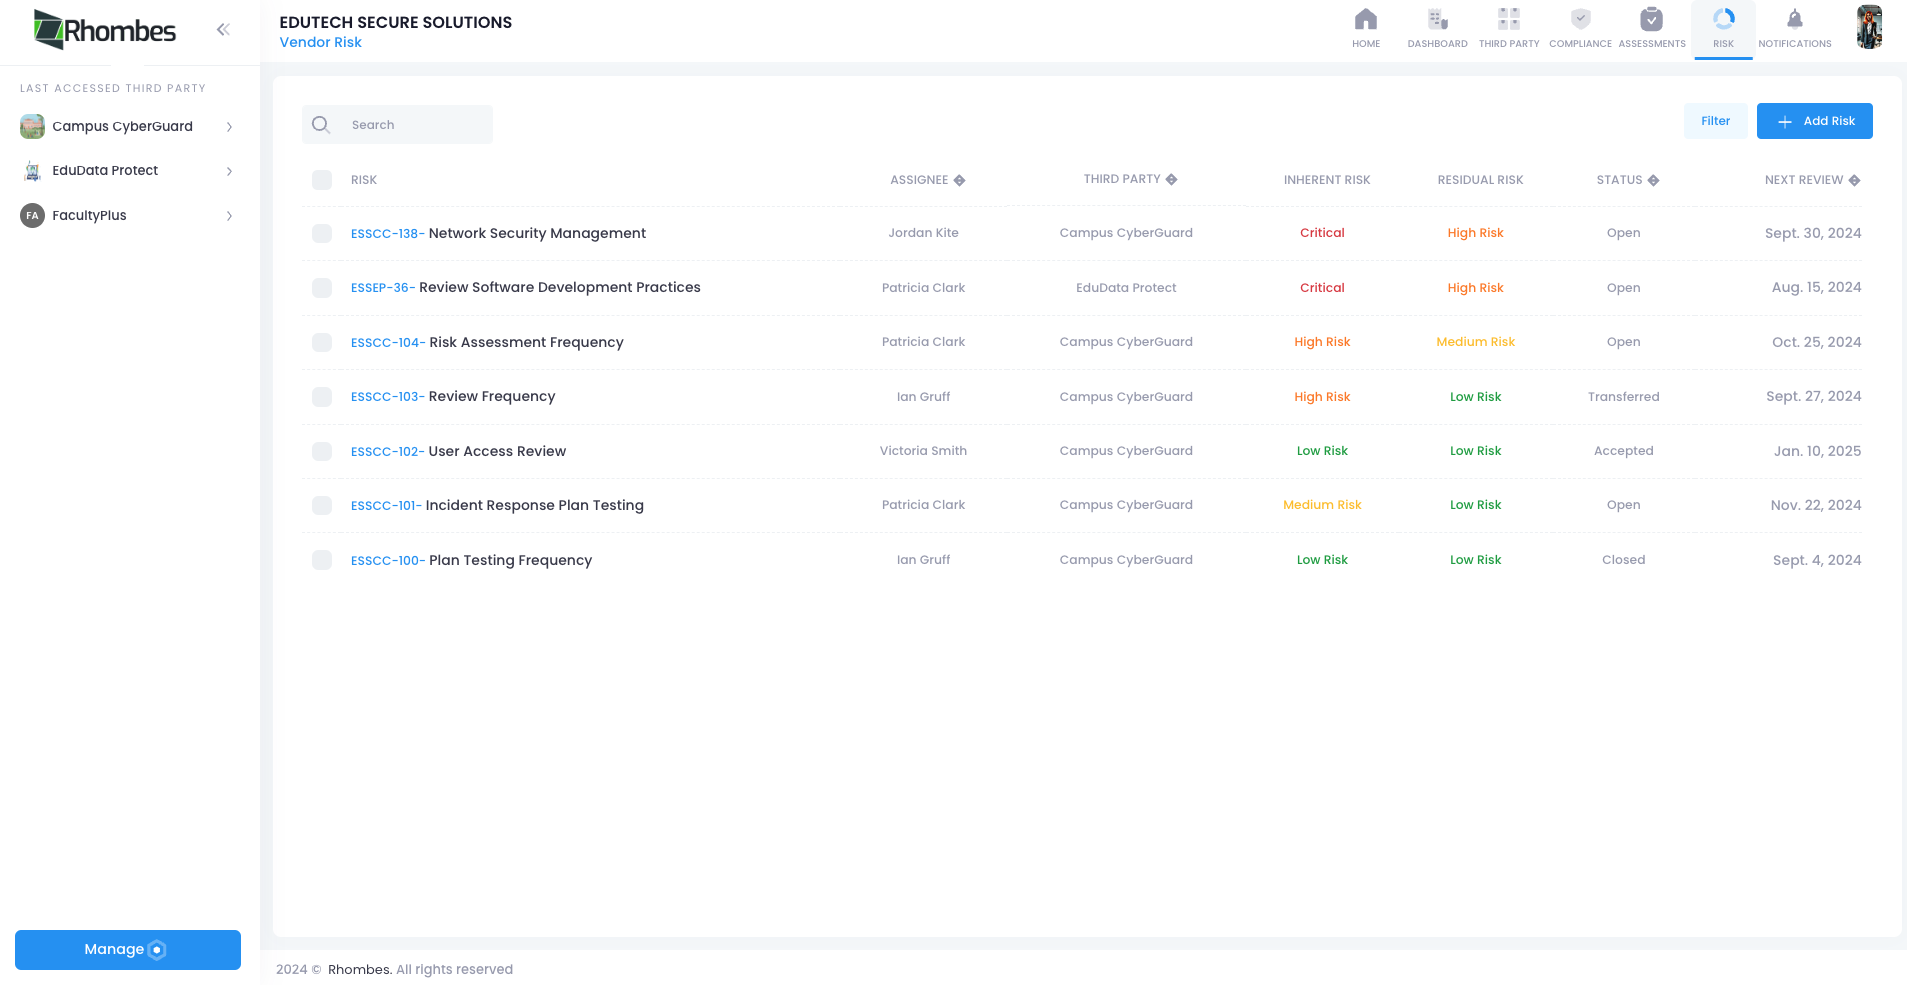
Task: Click the Transferred status cell
Action: 1623,397
